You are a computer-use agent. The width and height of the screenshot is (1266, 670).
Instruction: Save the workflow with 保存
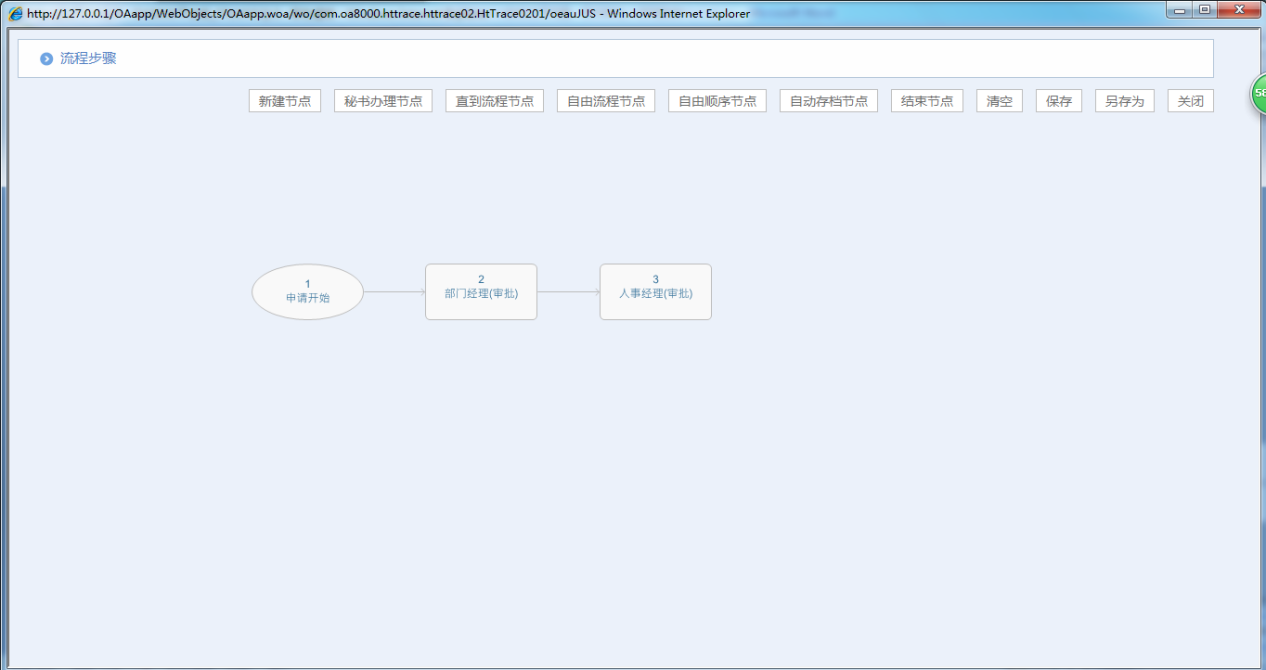[x=1059, y=101]
